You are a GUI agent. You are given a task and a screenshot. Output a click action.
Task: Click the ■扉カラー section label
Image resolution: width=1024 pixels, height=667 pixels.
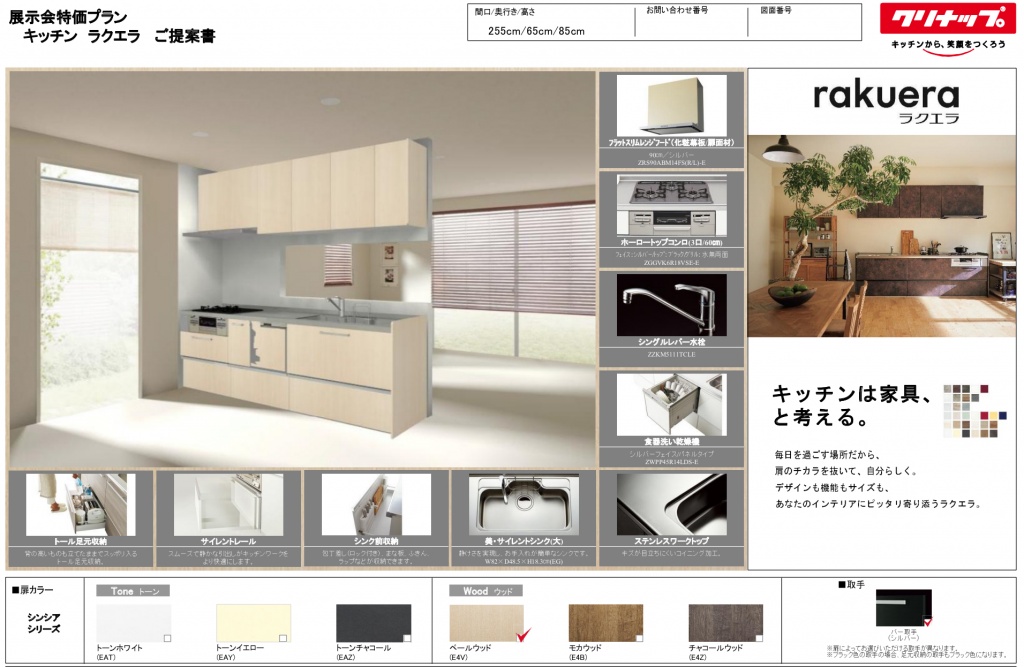(33, 590)
